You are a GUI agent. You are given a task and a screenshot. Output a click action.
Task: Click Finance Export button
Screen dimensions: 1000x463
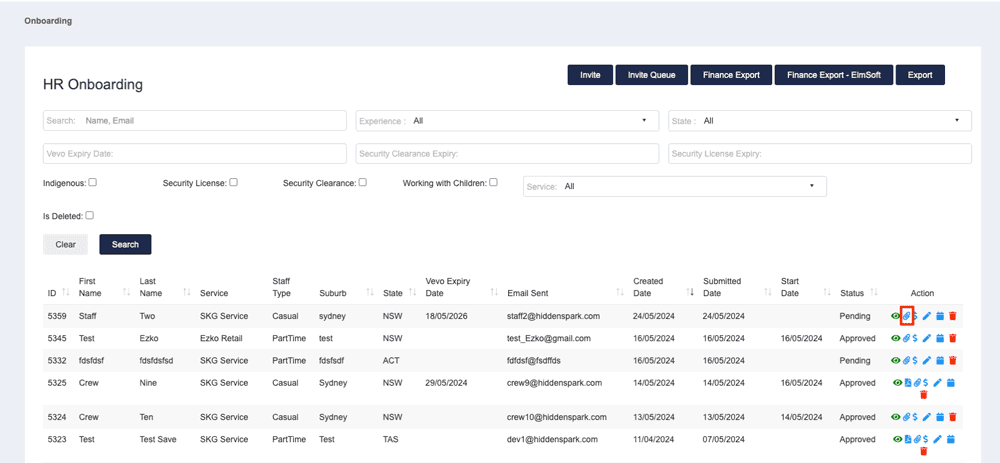pyautogui.click(x=732, y=75)
